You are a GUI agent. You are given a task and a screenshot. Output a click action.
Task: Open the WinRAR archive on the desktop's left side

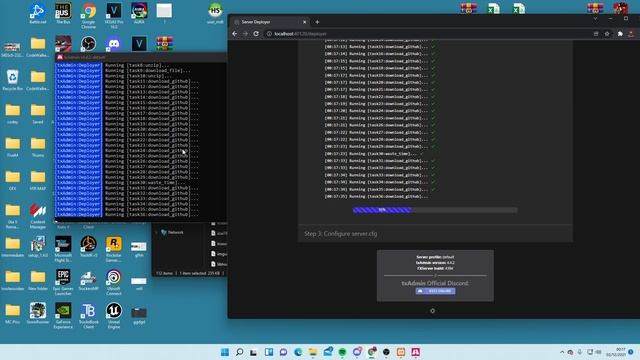[164, 43]
